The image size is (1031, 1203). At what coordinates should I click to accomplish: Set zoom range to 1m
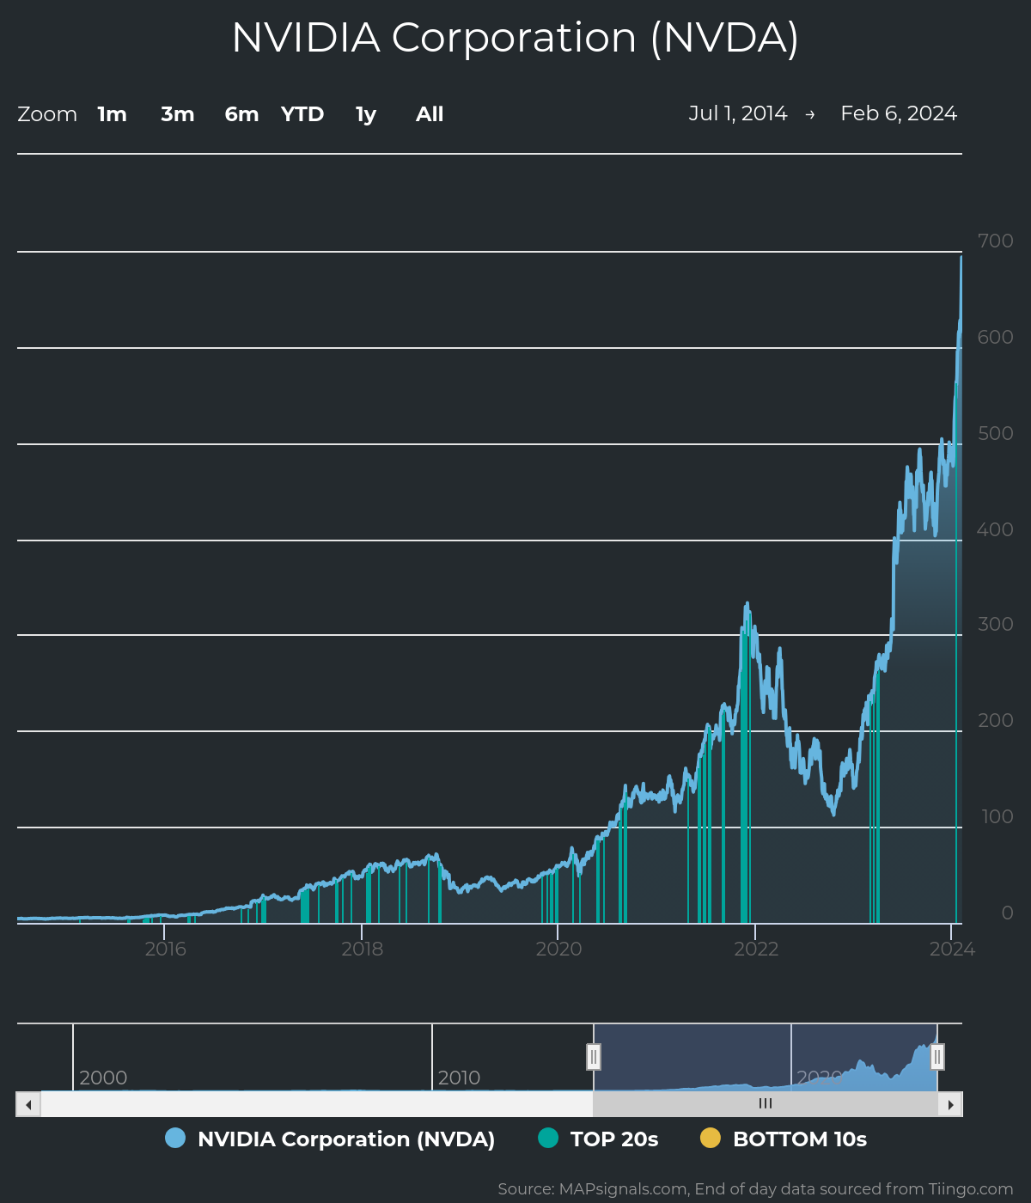coord(112,114)
